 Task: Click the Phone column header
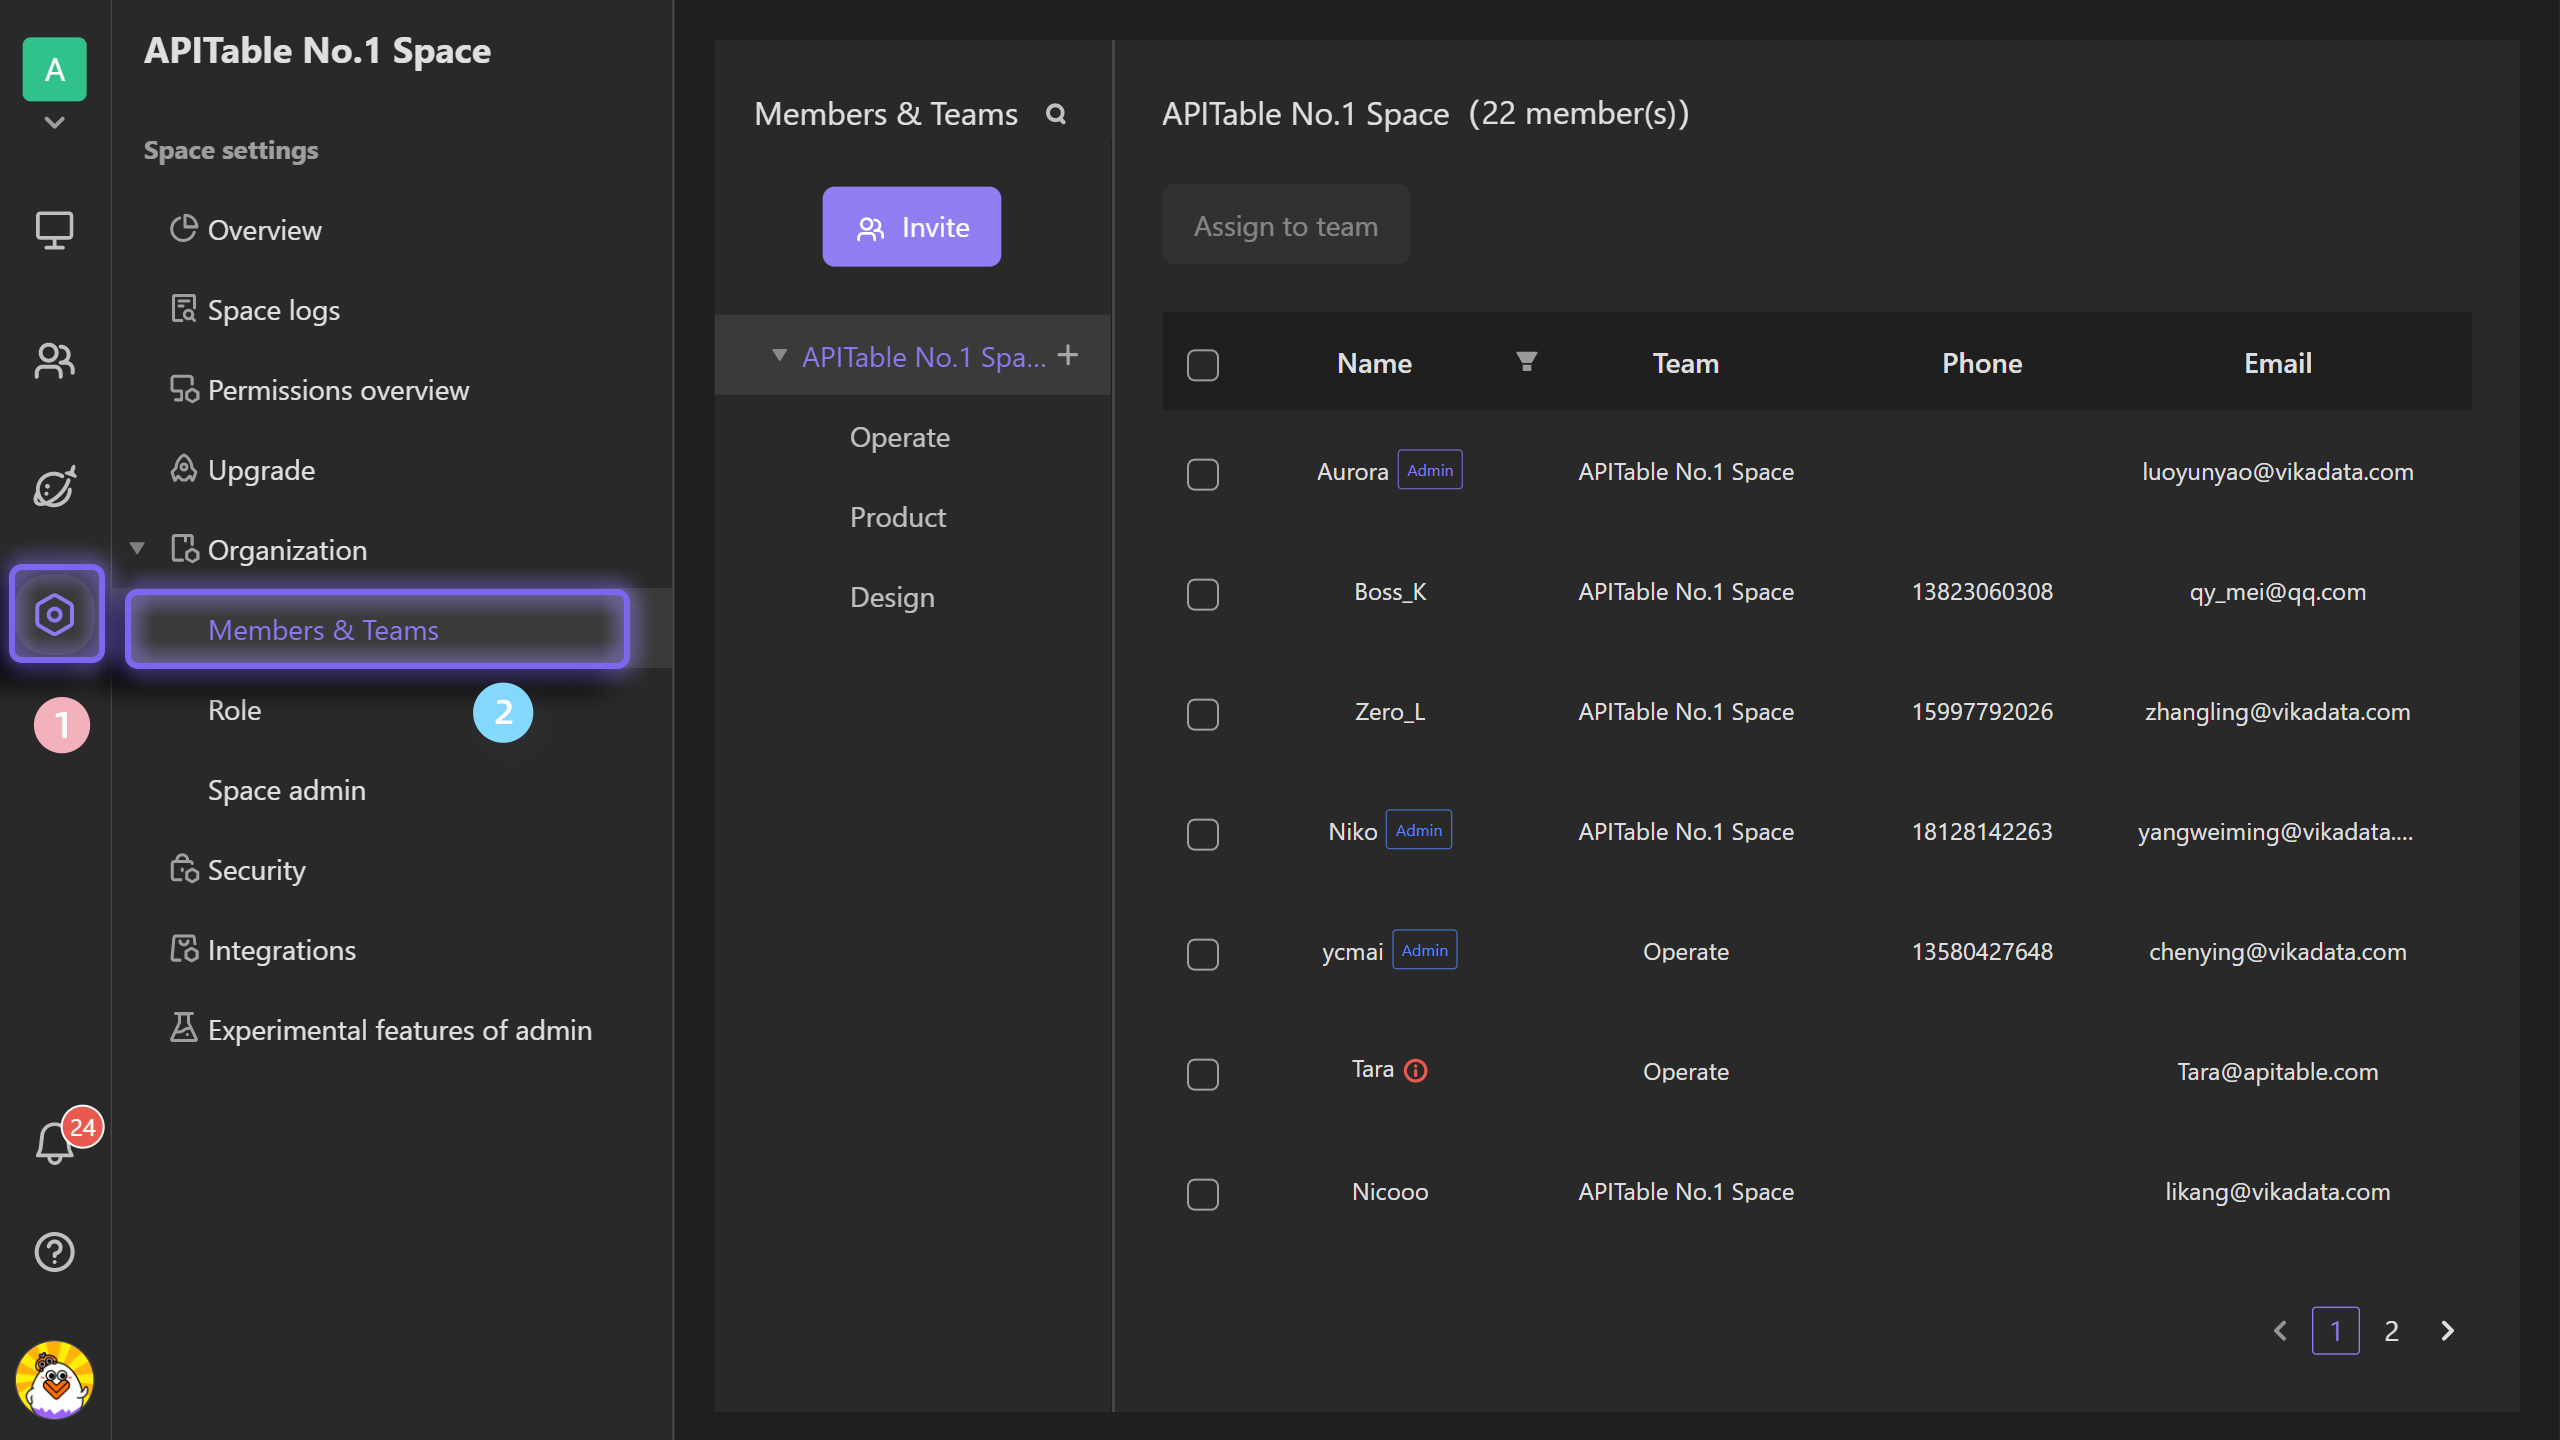coord(1982,363)
